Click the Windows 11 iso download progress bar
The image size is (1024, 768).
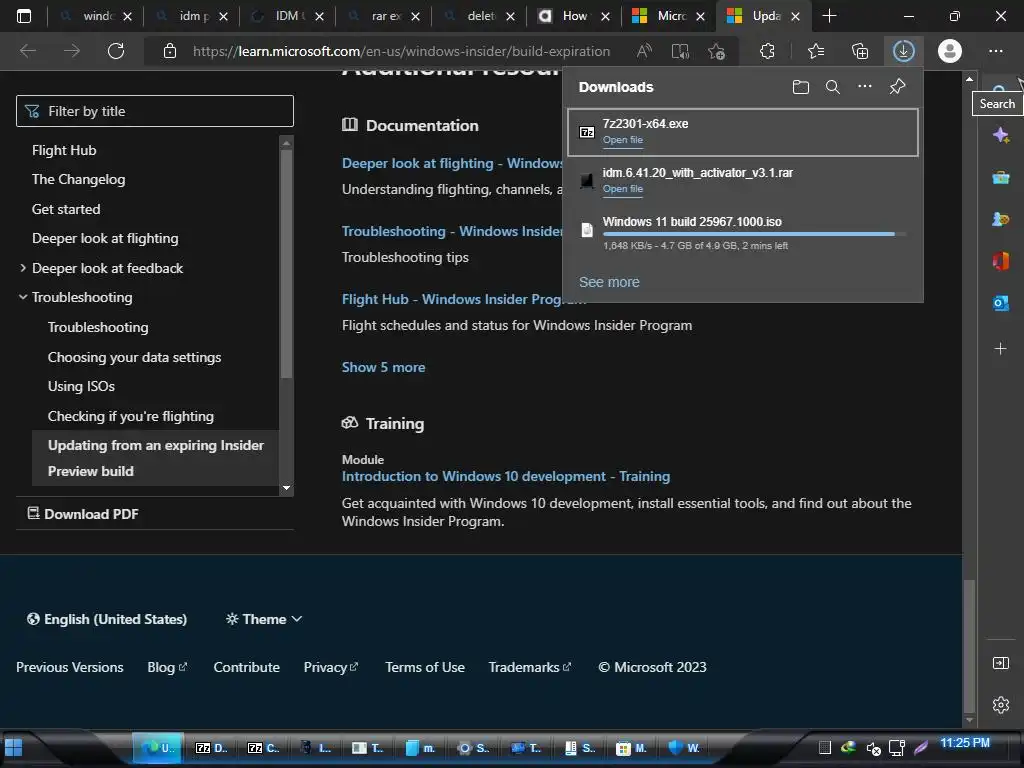(x=754, y=234)
